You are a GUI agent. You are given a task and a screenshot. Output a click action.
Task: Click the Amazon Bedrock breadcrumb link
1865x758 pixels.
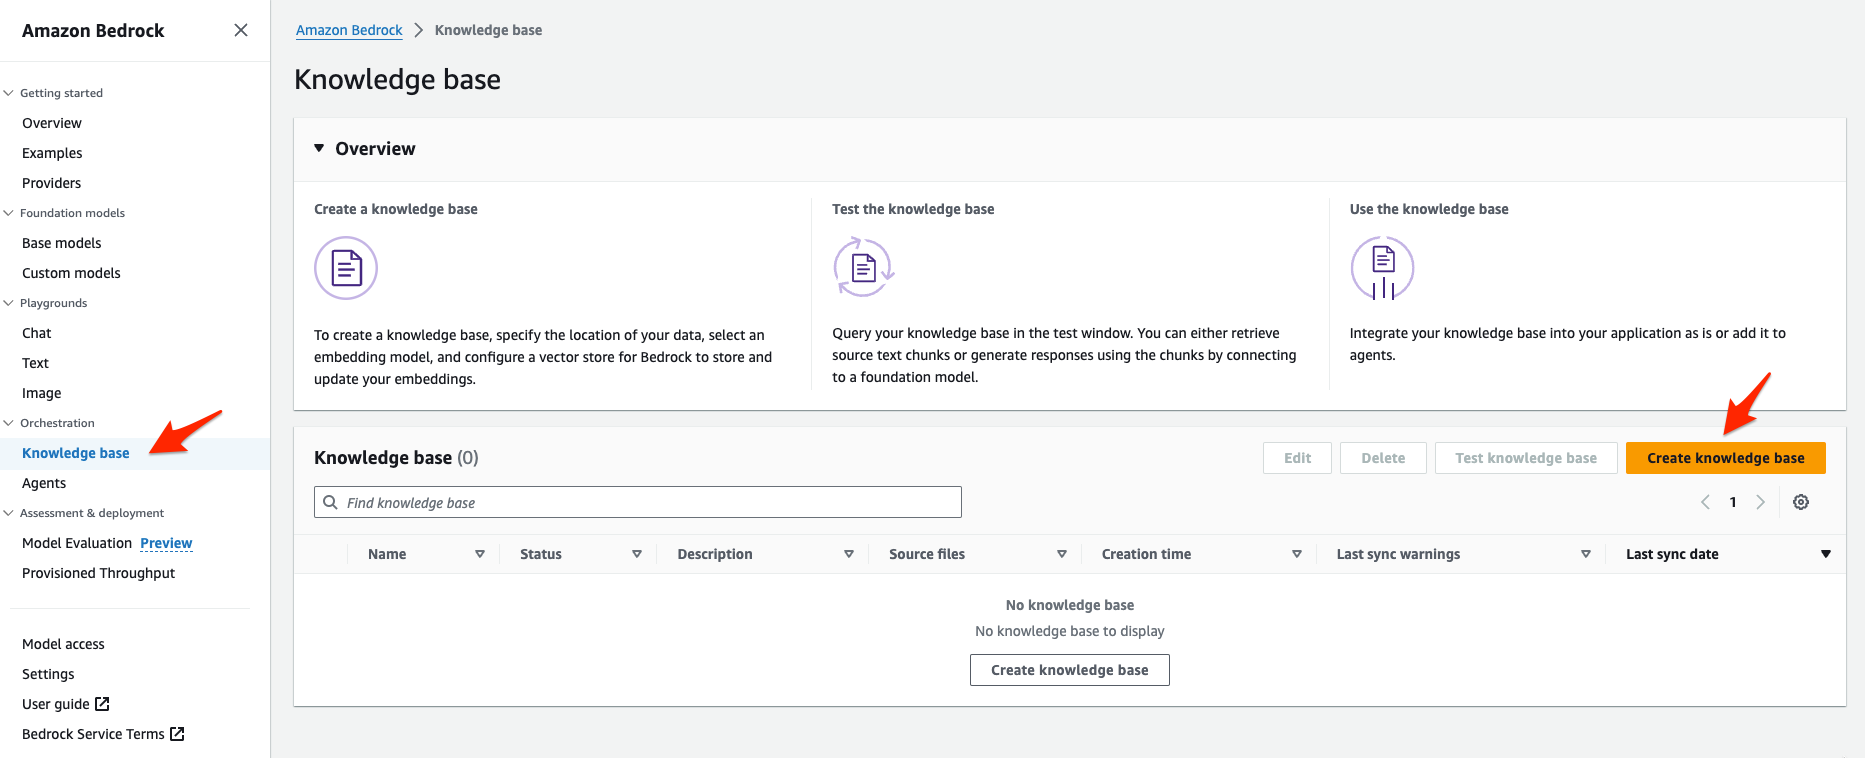(349, 30)
